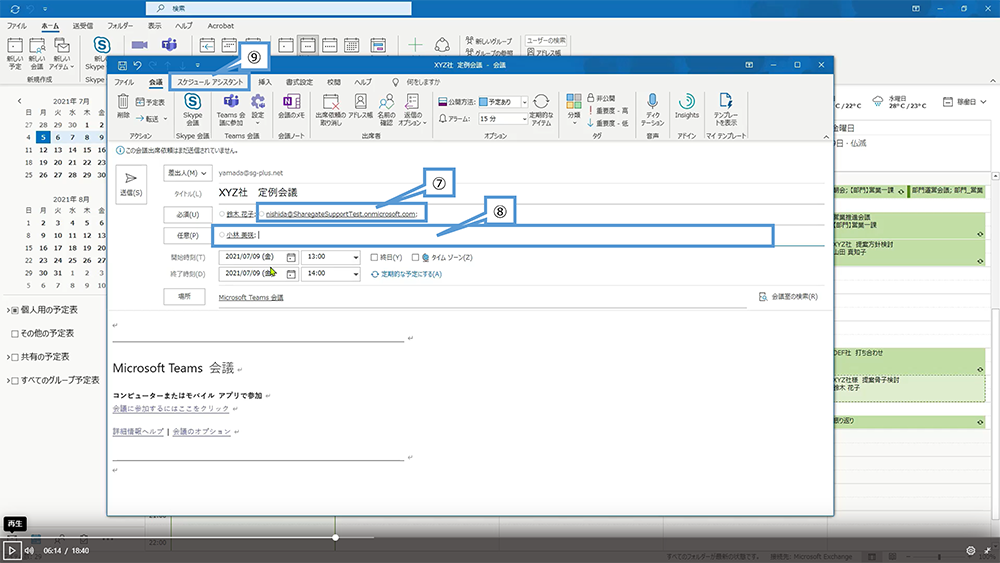Click the video volume speaker icon
The width and height of the screenshot is (1000, 563).
(29, 550)
